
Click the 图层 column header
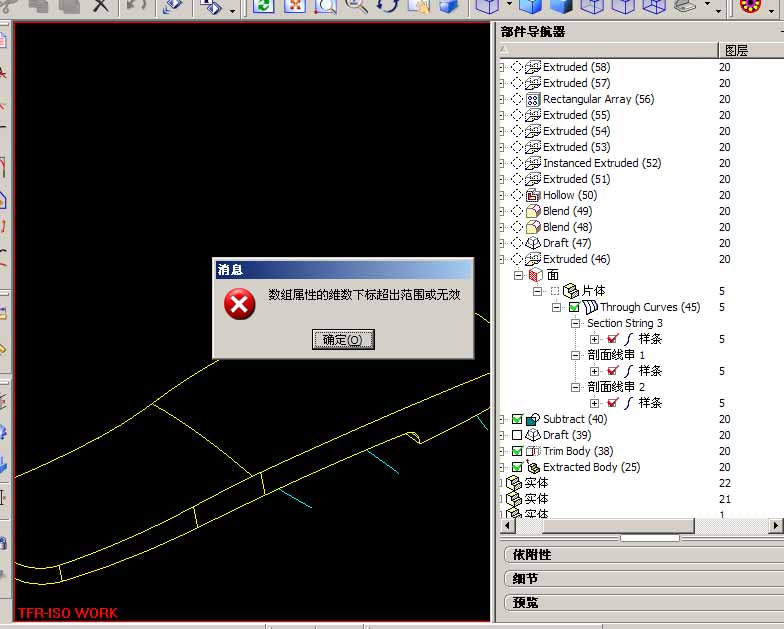pos(751,50)
